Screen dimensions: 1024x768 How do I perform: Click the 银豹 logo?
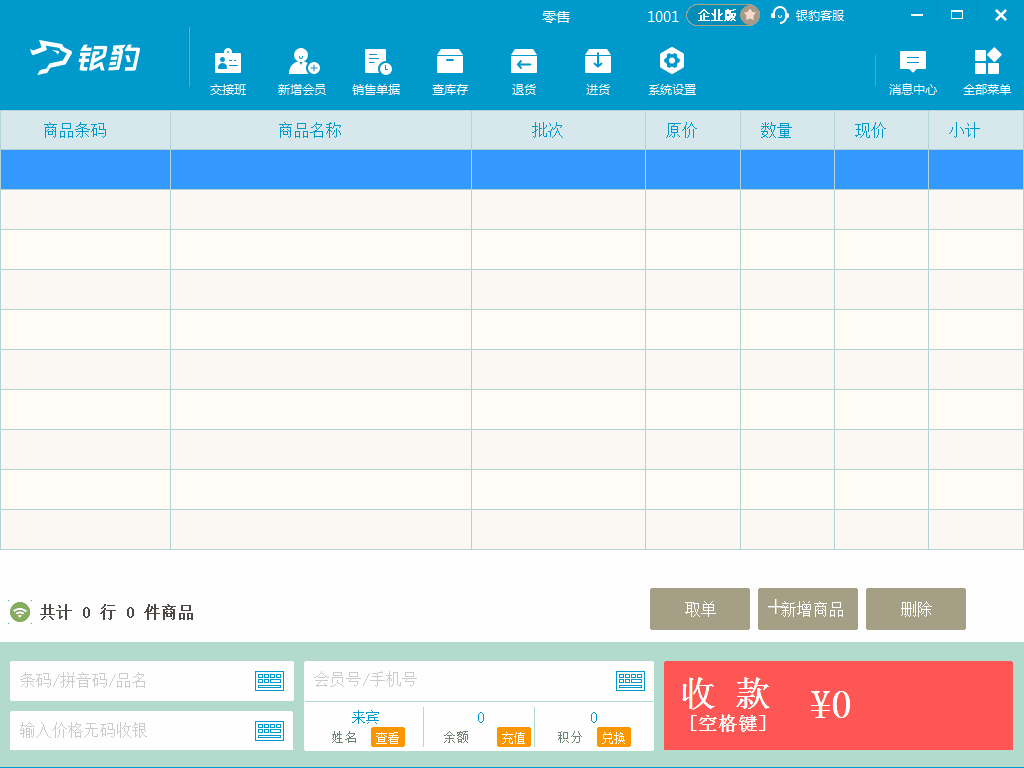[x=86, y=57]
